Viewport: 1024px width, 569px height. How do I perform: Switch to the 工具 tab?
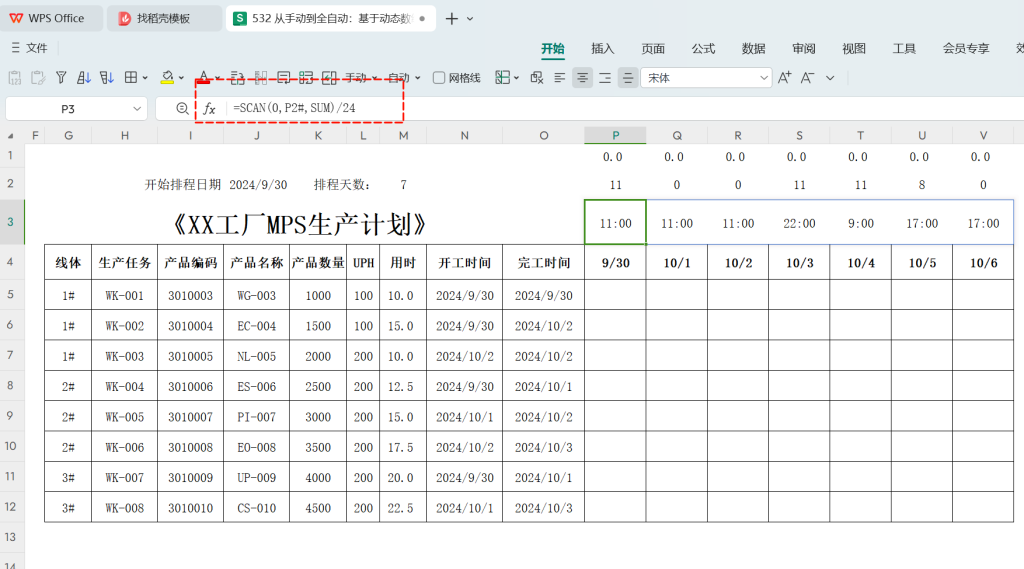click(x=904, y=48)
